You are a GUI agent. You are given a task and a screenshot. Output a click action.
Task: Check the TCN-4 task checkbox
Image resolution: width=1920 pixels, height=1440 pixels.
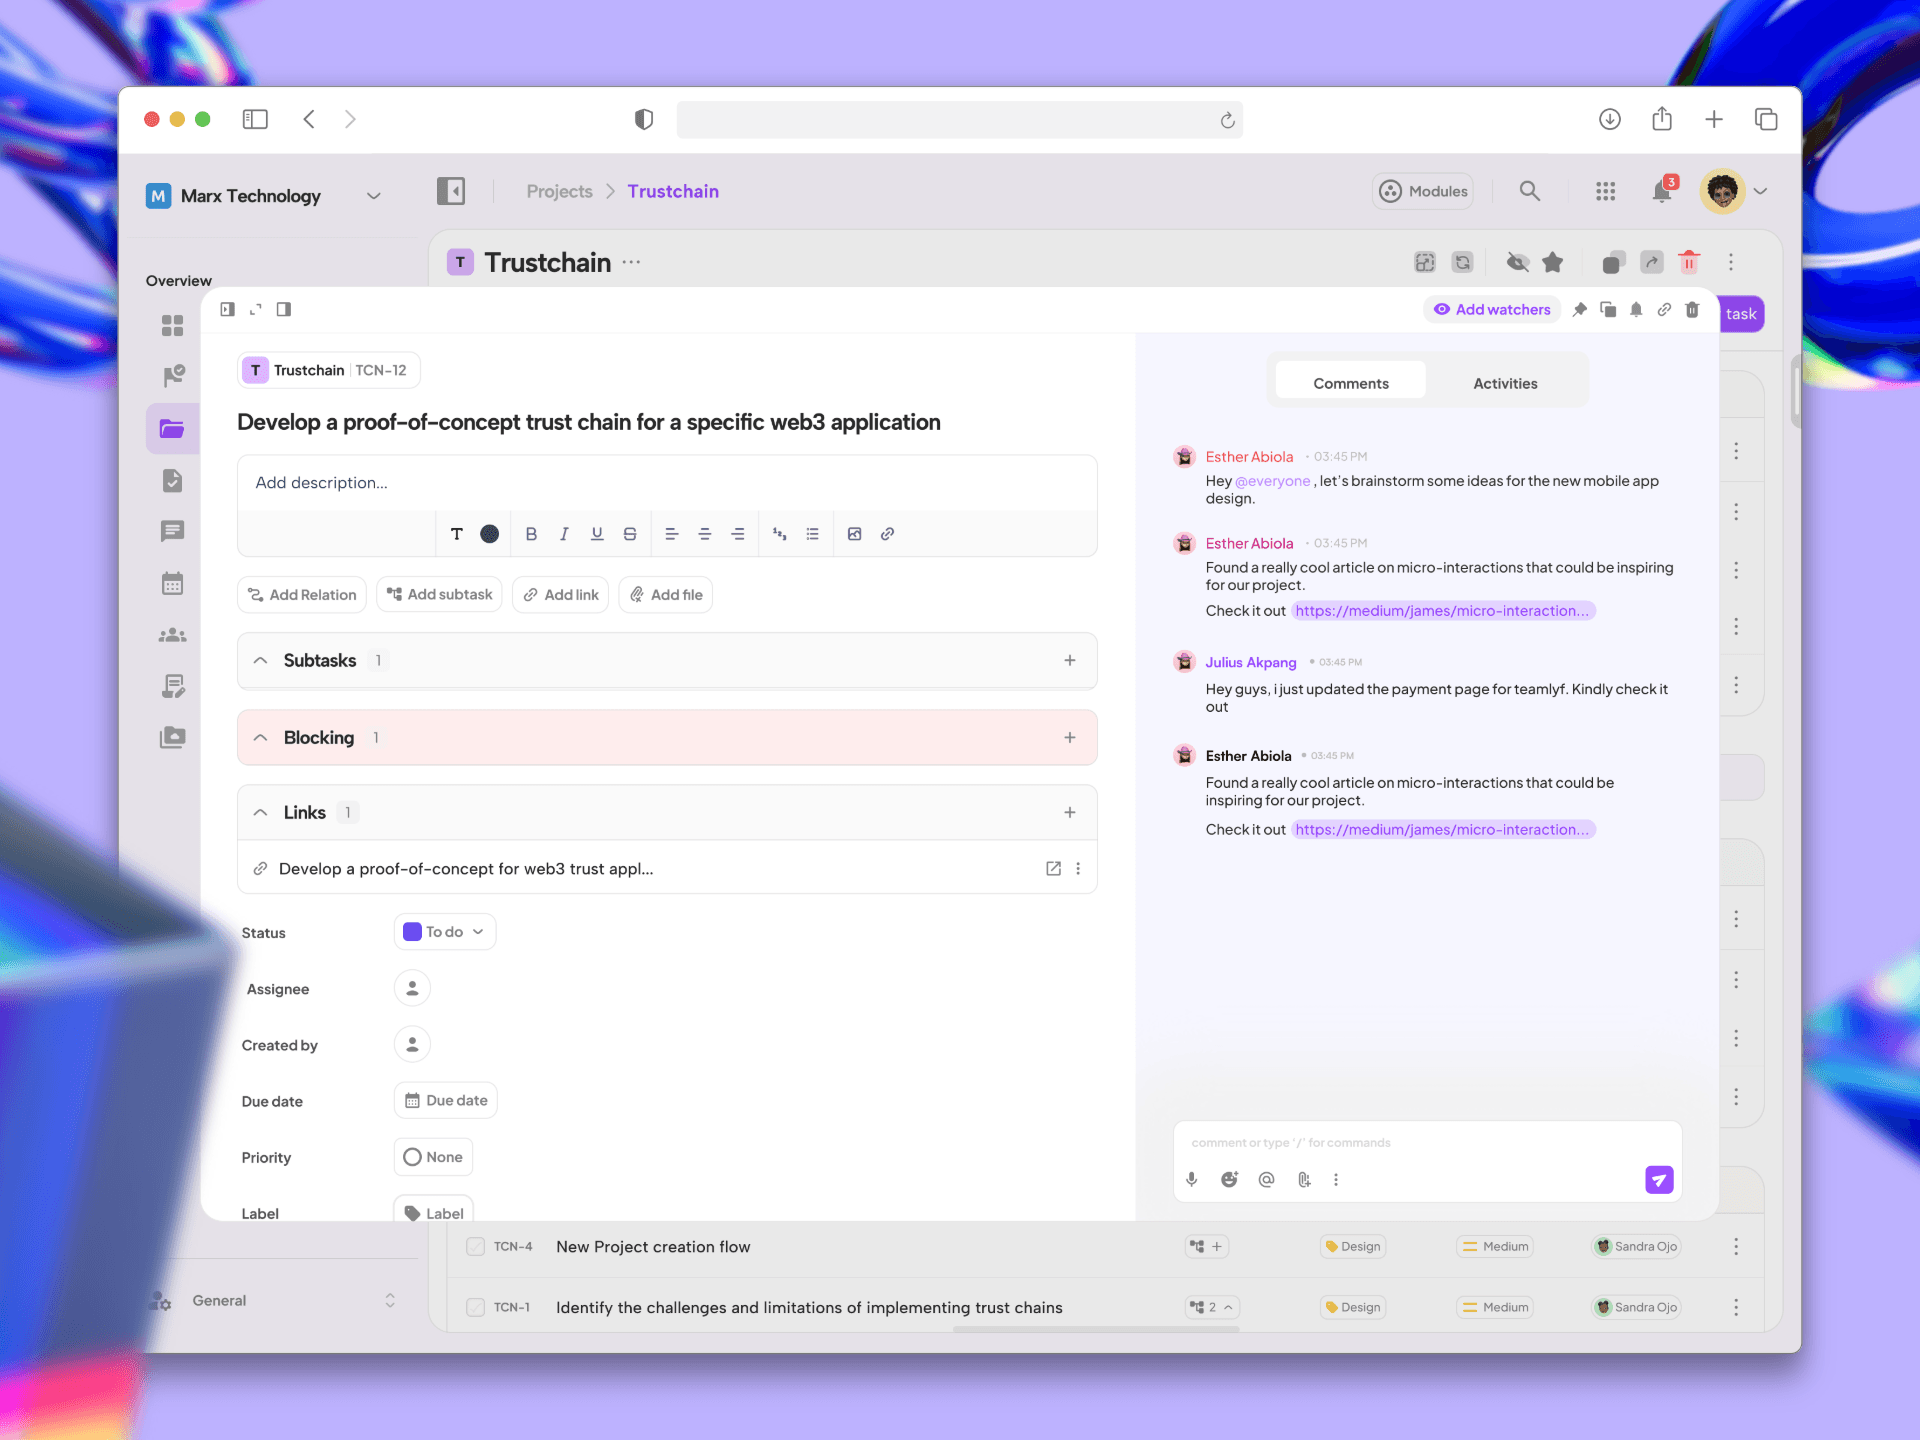476,1246
